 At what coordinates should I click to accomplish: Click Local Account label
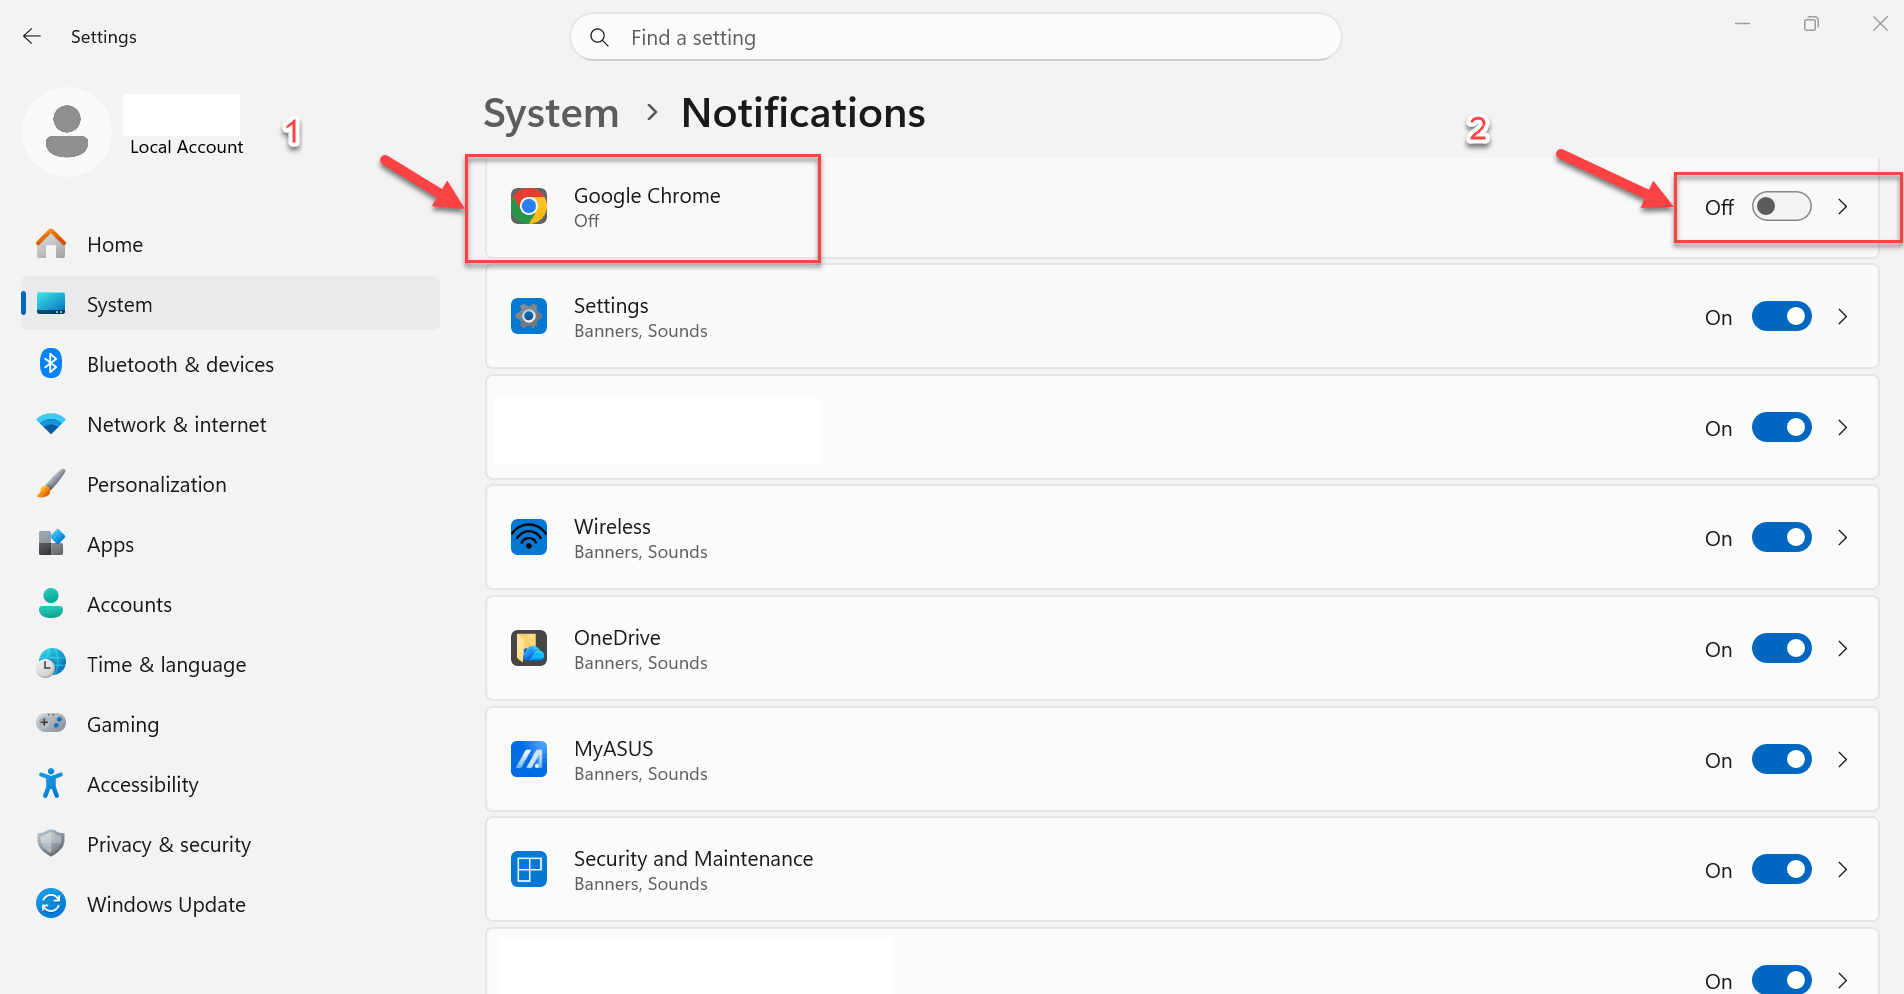[187, 147]
